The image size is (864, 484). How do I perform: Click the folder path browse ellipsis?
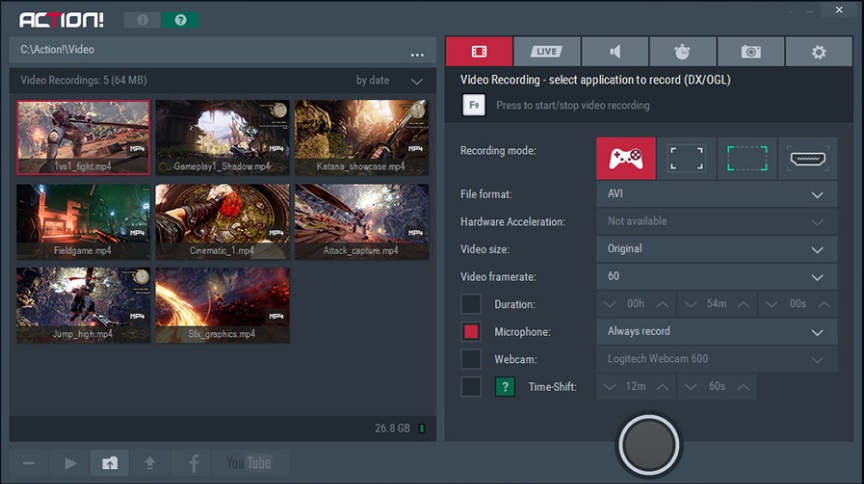click(417, 55)
